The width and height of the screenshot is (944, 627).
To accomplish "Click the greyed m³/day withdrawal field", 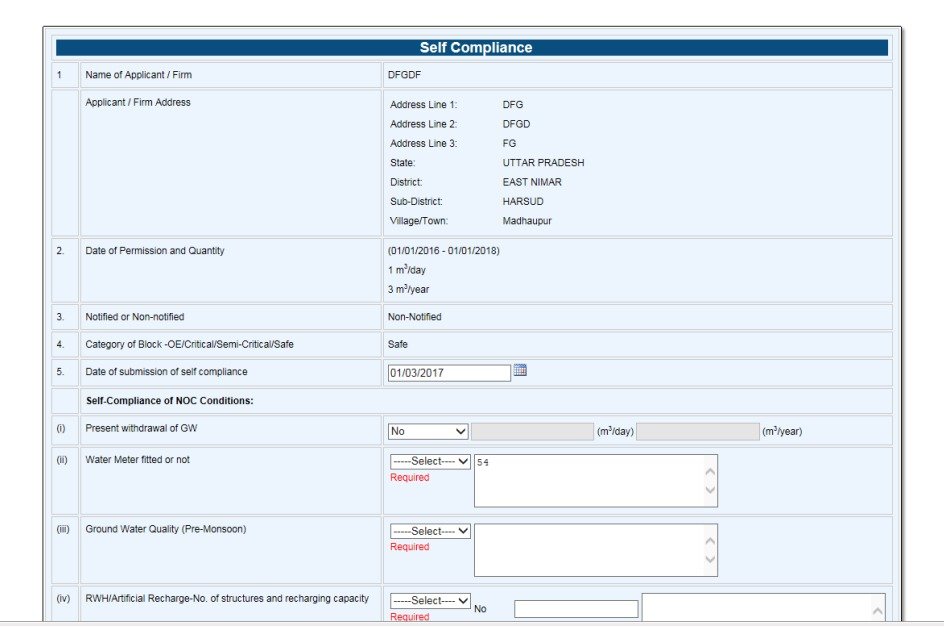I will pos(532,431).
